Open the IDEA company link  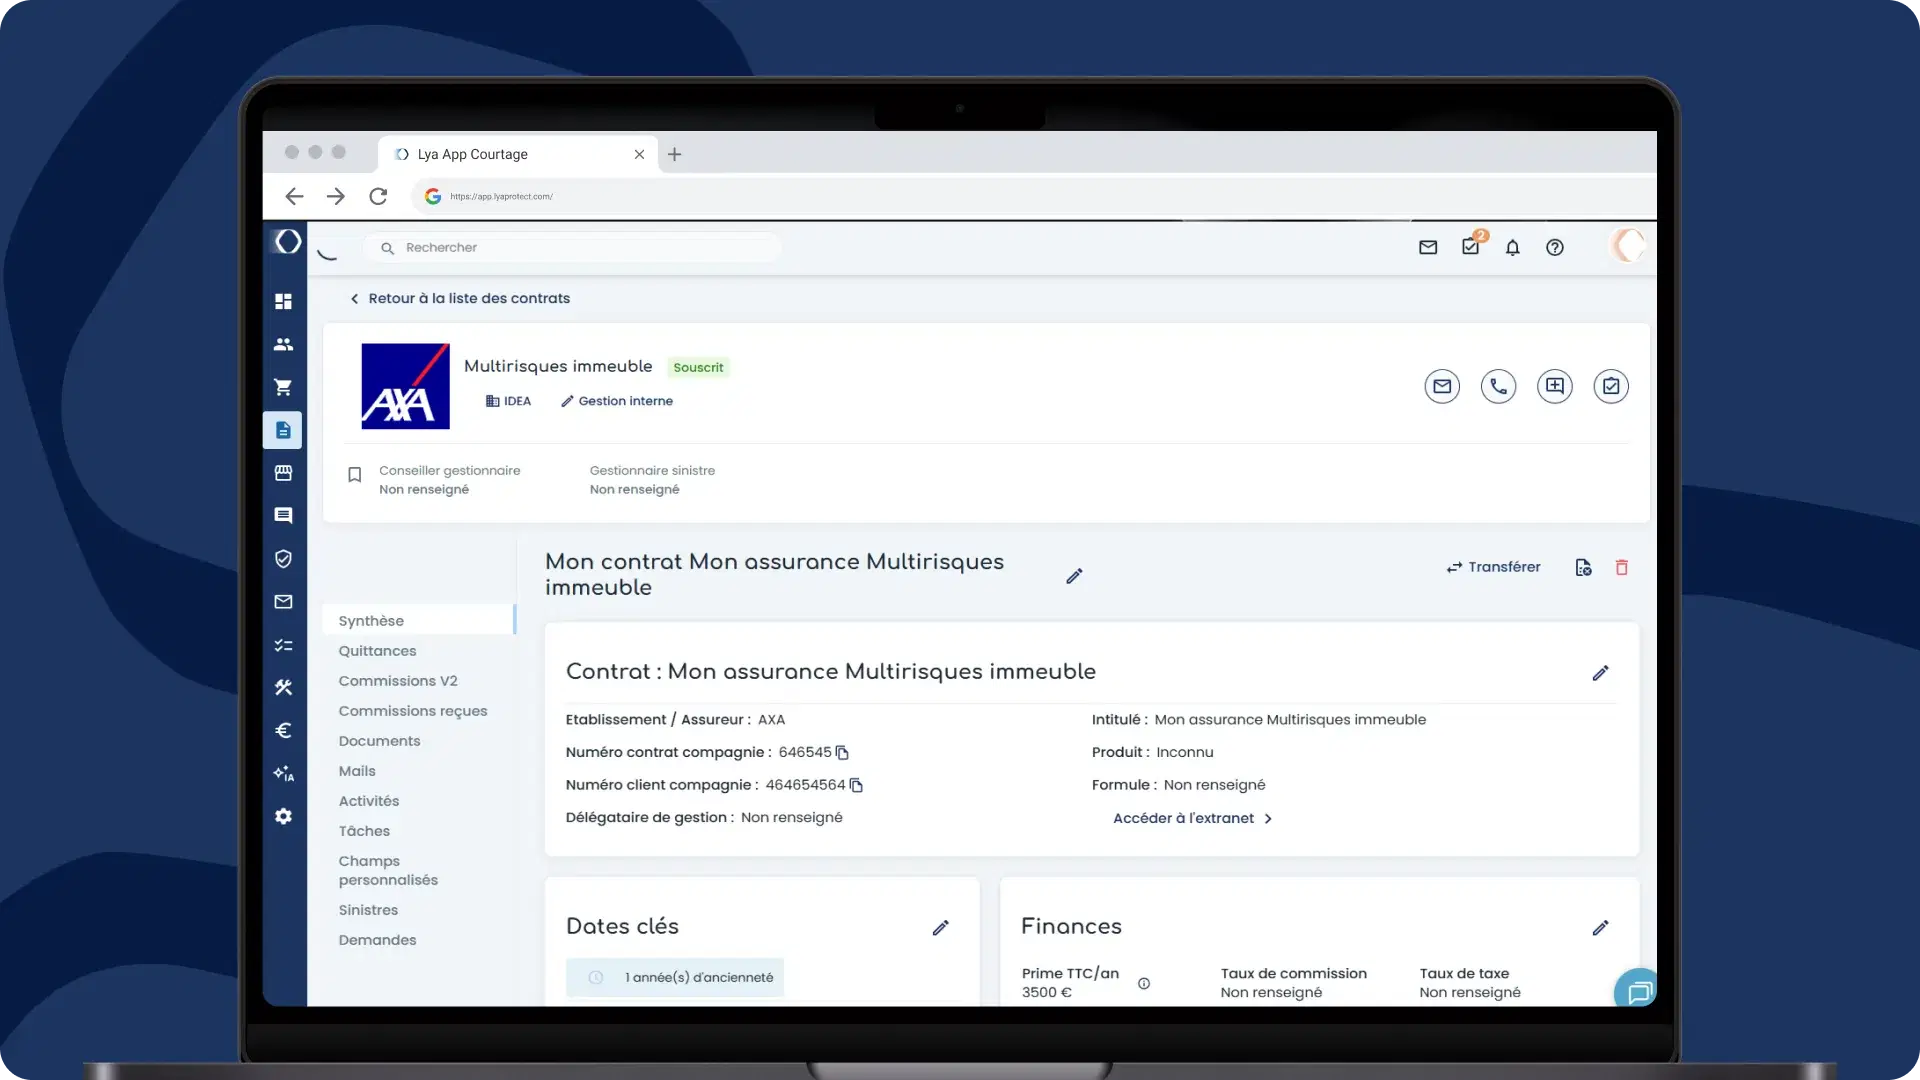508,401
